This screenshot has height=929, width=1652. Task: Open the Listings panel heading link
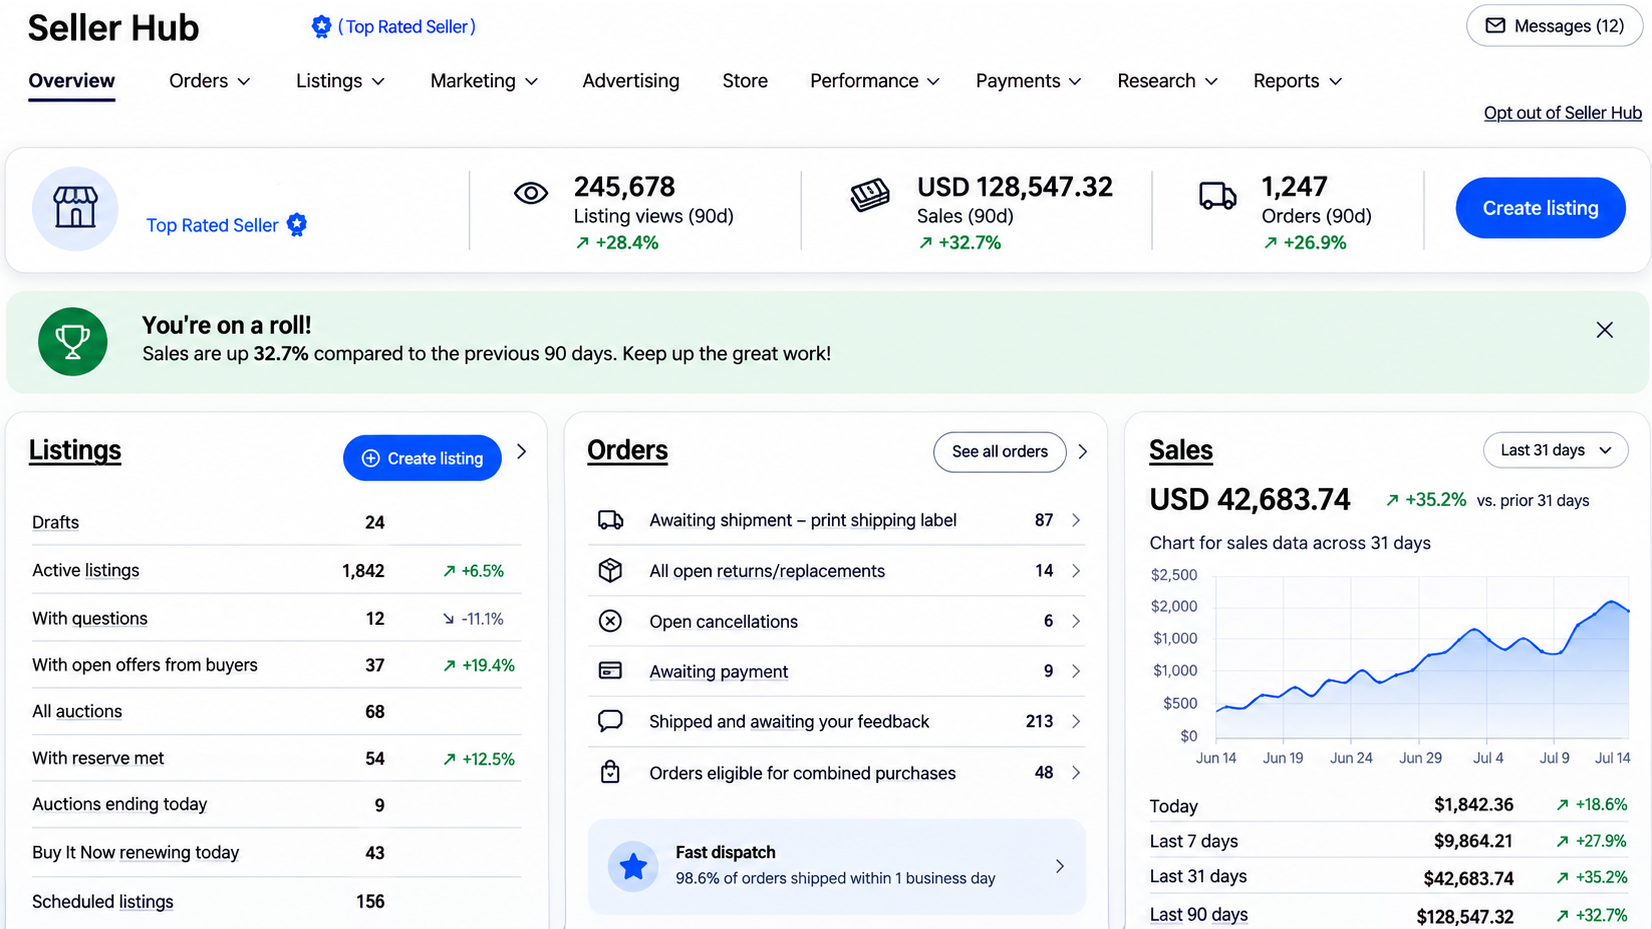point(75,450)
